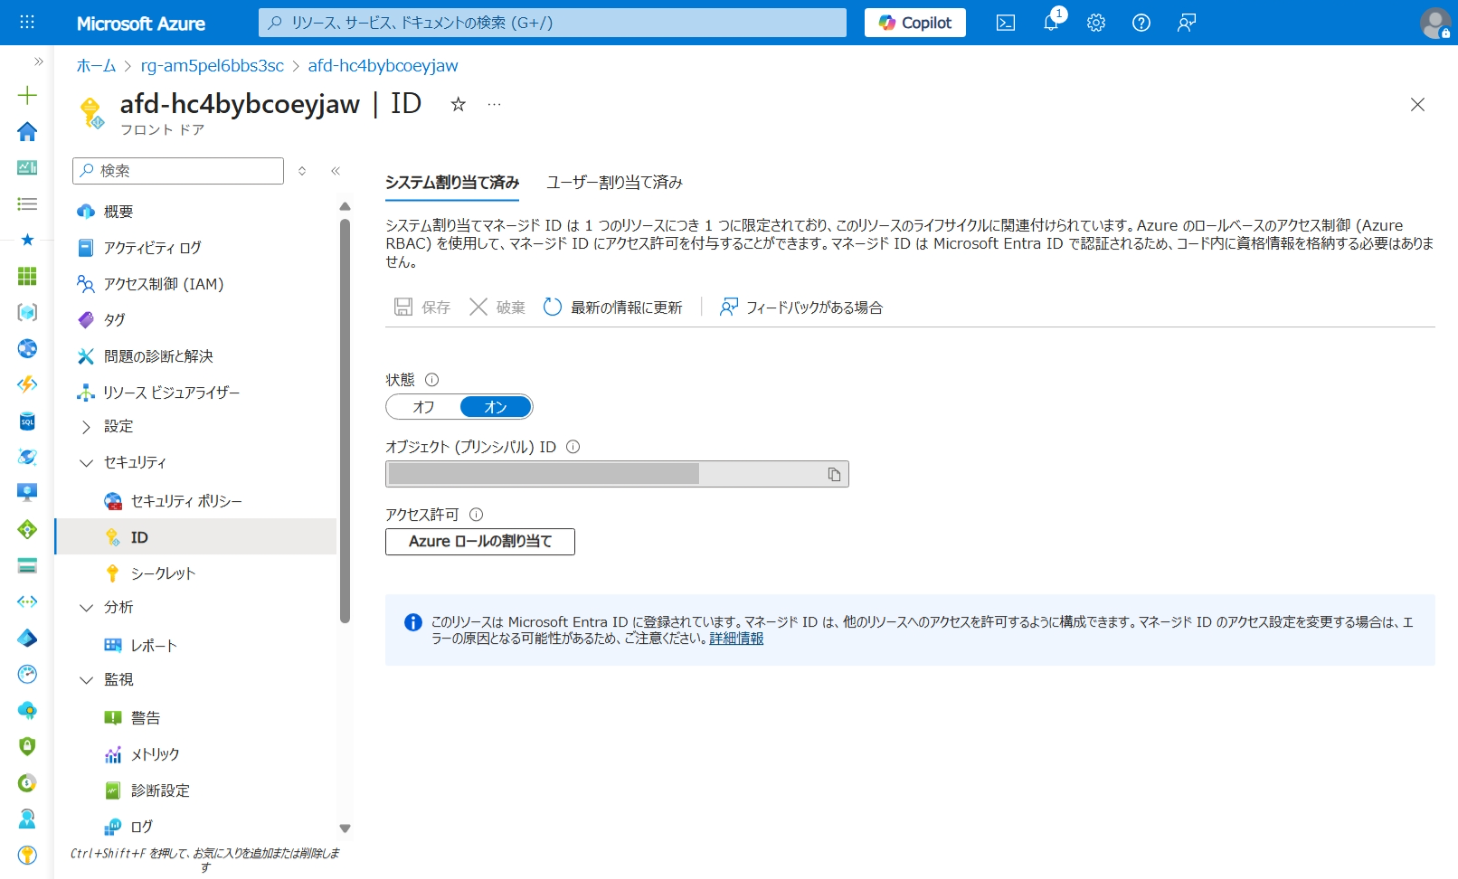Image resolution: width=1458 pixels, height=879 pixels.
Task: Collapse the セキュリティ section
Action: (x=87, y=462)
